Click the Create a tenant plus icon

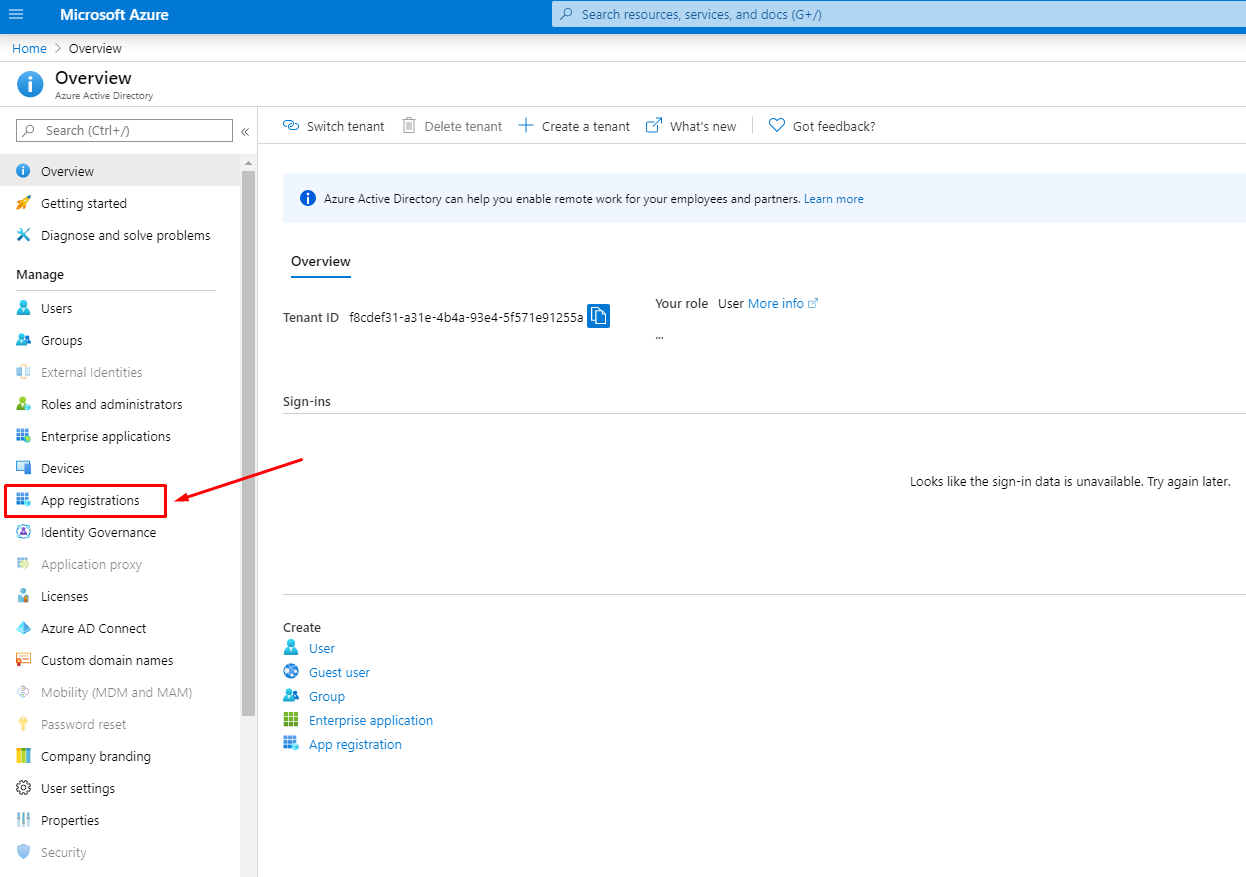tap(525, 126)
